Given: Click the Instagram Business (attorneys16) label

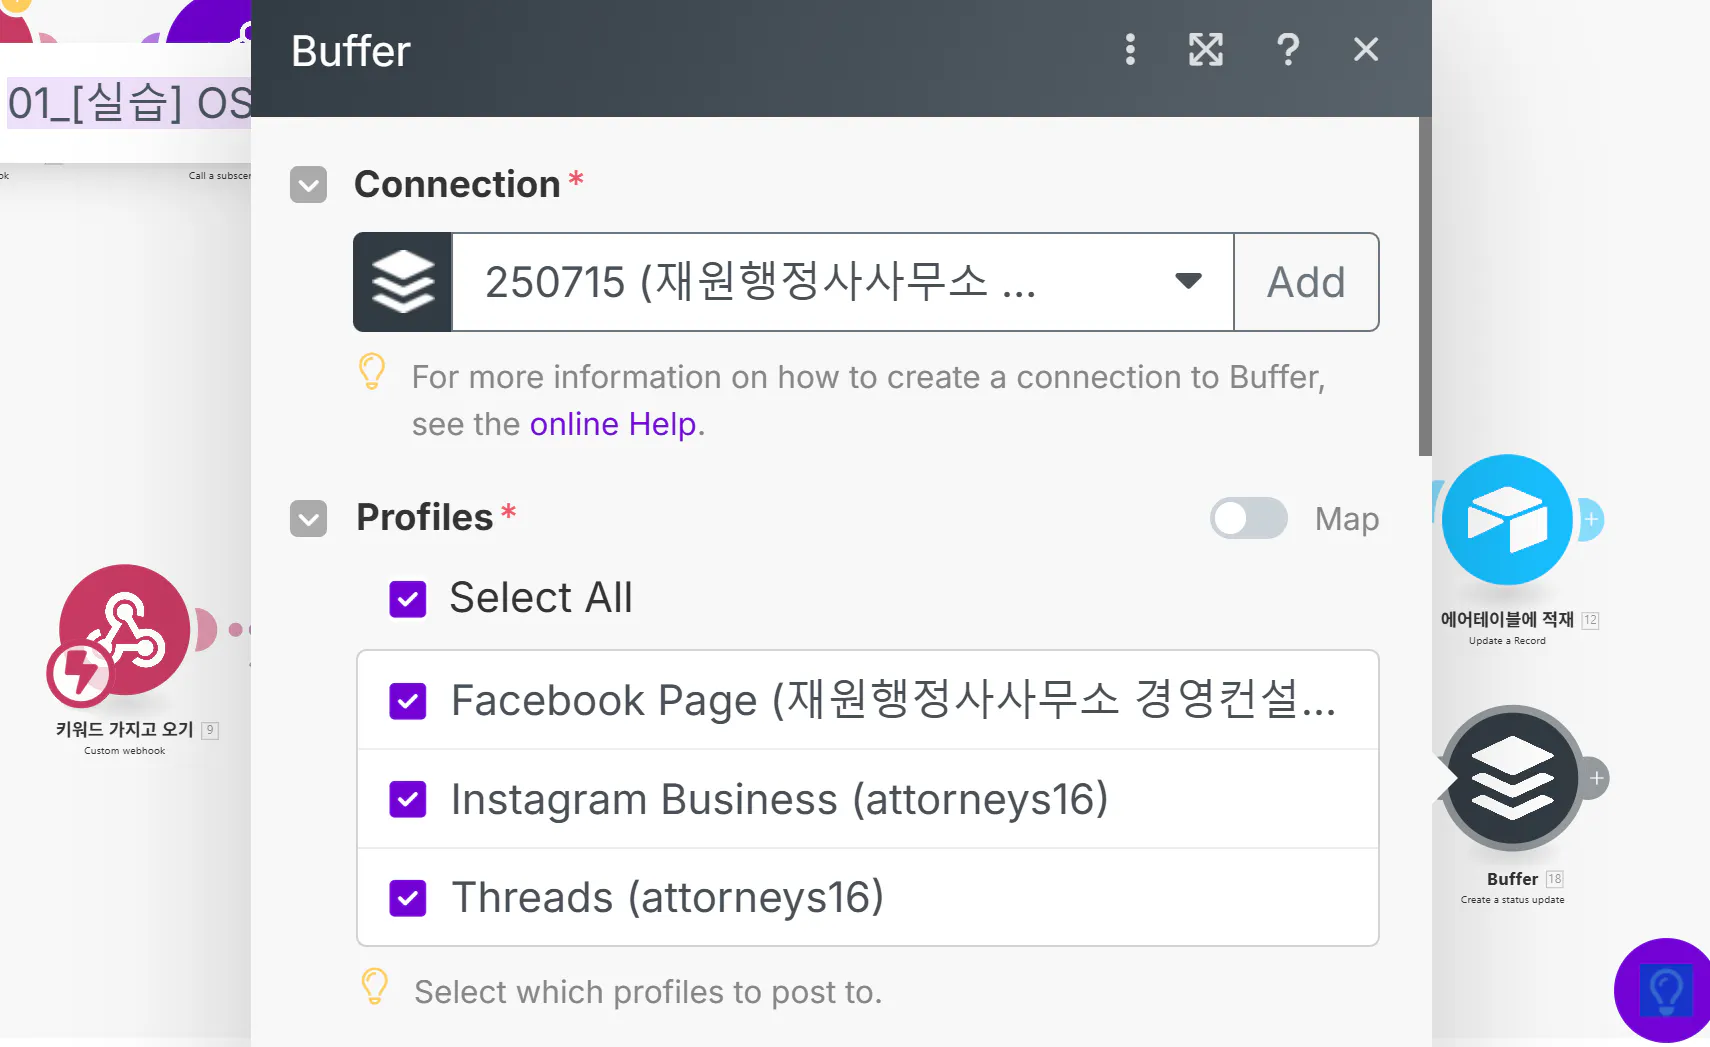Looking at the screenshot, I should pyautogui.click(x=780, y=799).
